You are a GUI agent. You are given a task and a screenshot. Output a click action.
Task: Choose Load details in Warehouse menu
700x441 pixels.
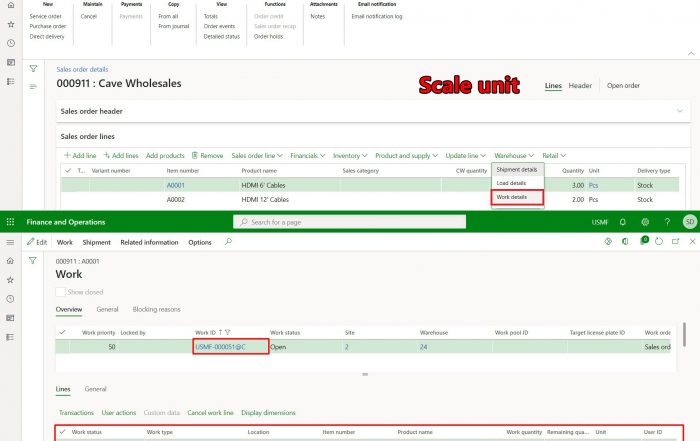[511, 183]
